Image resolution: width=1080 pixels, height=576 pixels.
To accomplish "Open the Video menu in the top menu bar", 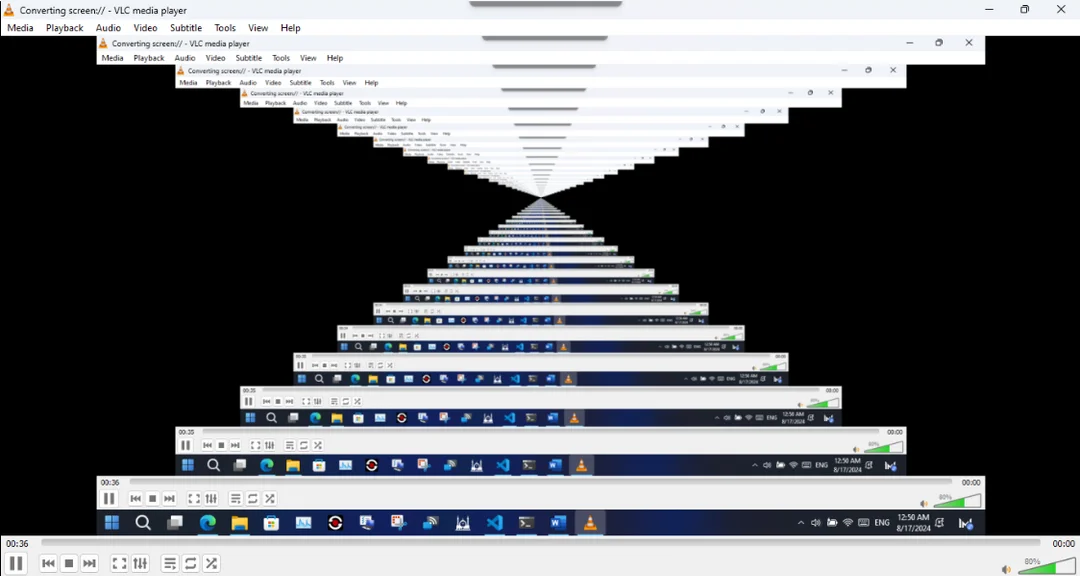I will click(x=145, y=28).
